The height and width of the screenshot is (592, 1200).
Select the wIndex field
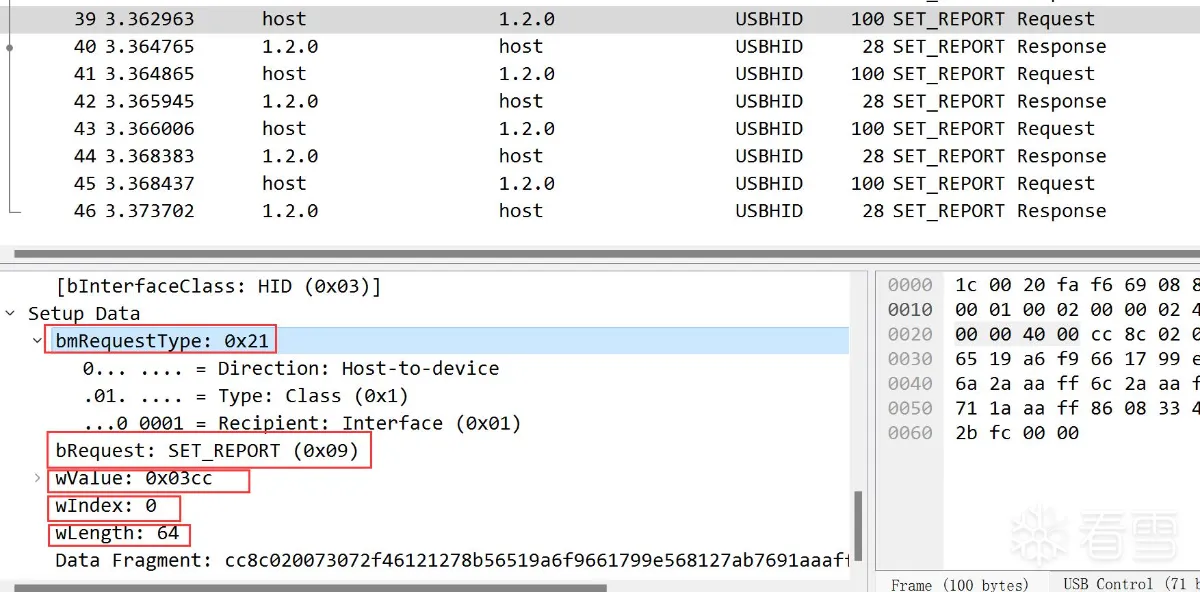[106, 506]
